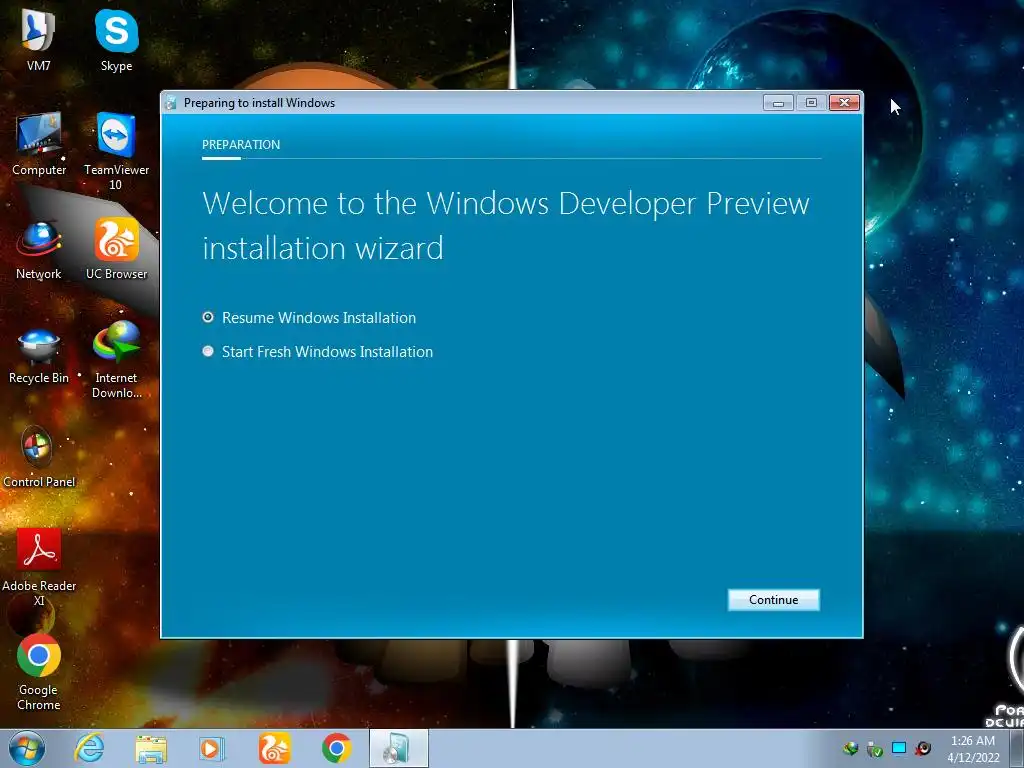Select the Google Chrome desktop icon
The height and width of the screenshot is (768, 1024).
(x=39, y=673)
